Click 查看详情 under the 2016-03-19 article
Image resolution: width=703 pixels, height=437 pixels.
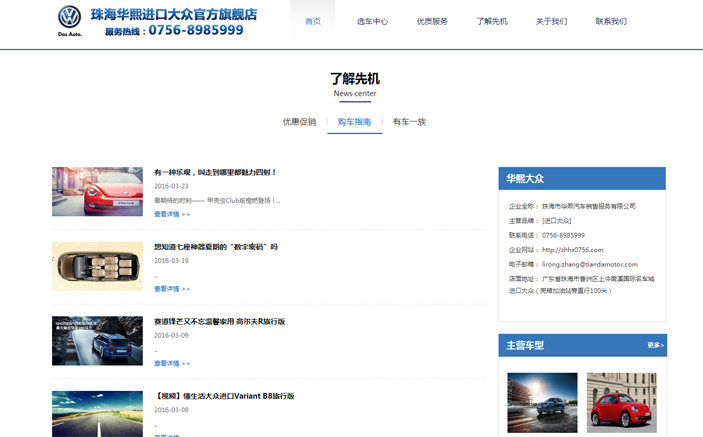[172, 289]
